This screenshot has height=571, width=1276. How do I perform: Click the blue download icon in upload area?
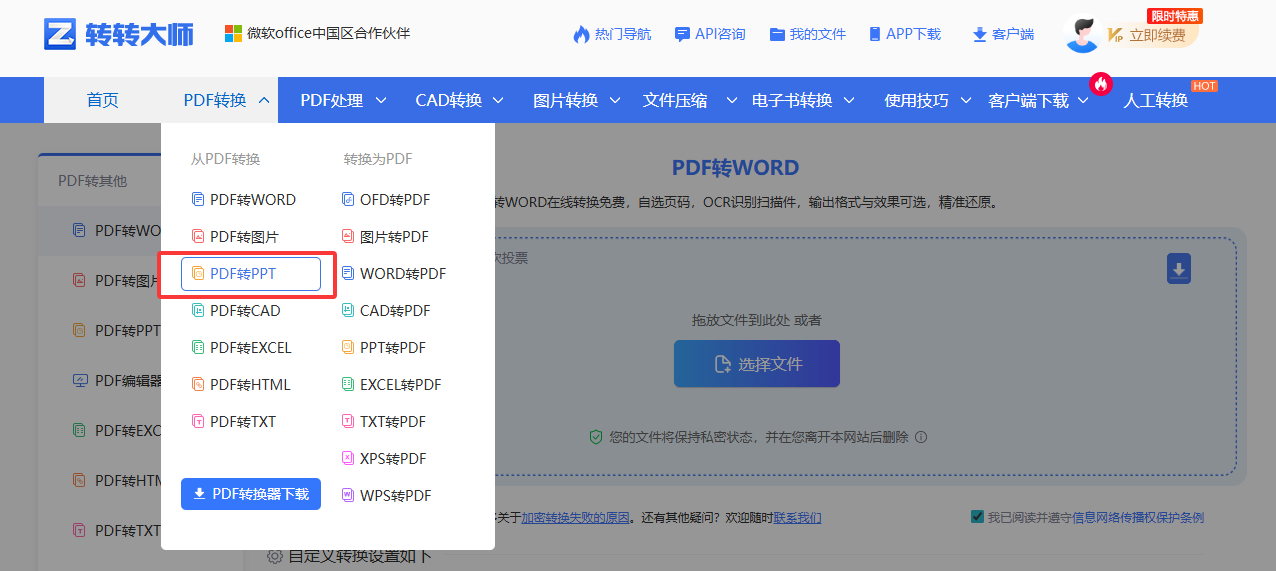pyautogui.click(x=1179, y=268)
